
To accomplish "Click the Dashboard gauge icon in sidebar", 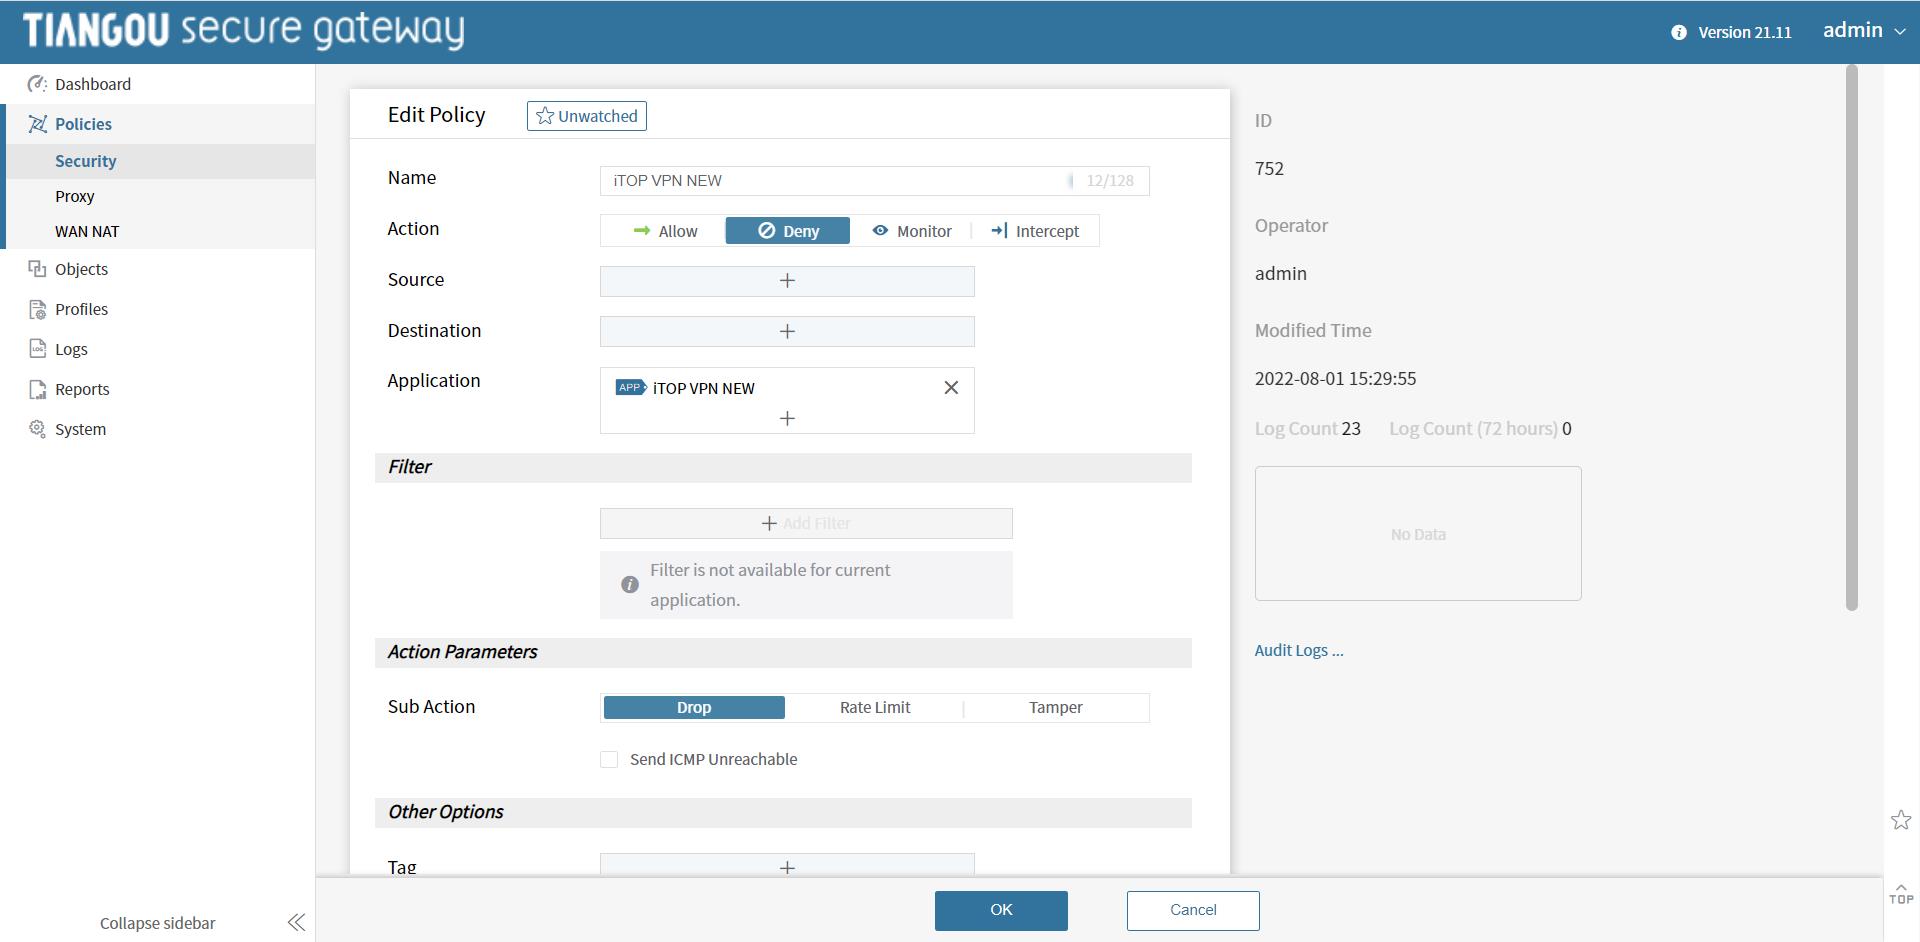I will click(x=37, y=84).
